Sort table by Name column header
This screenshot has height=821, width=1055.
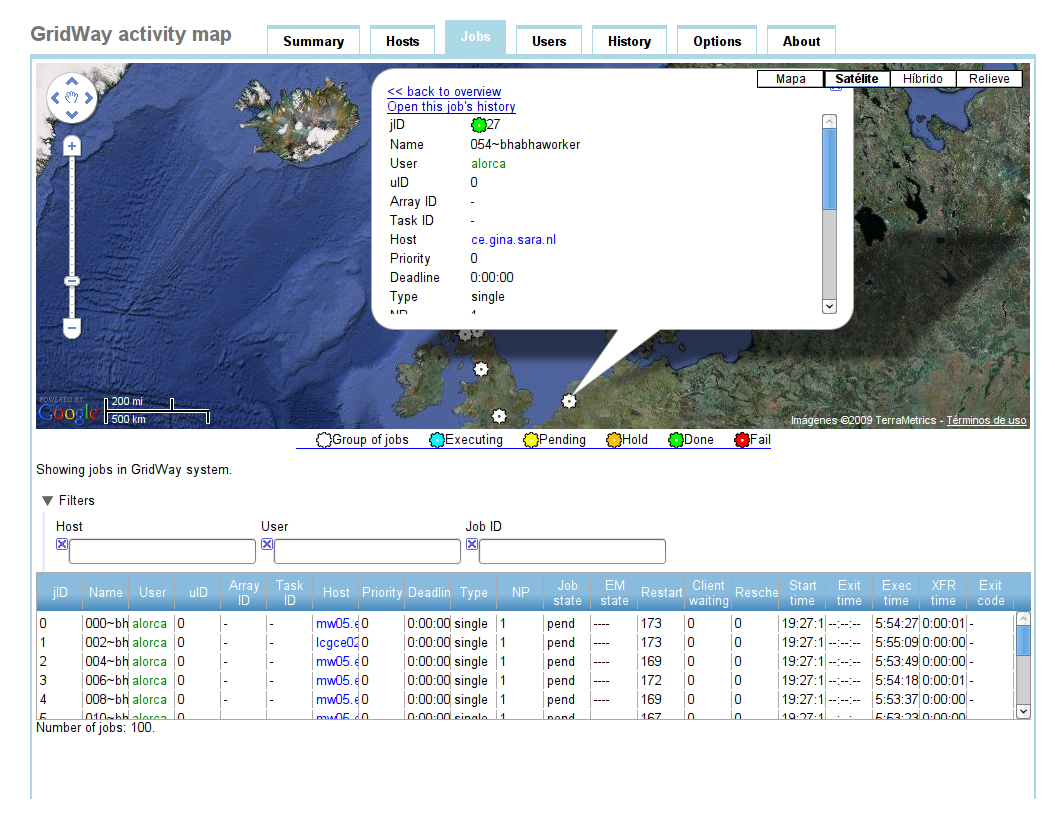[x=106, y=592]
